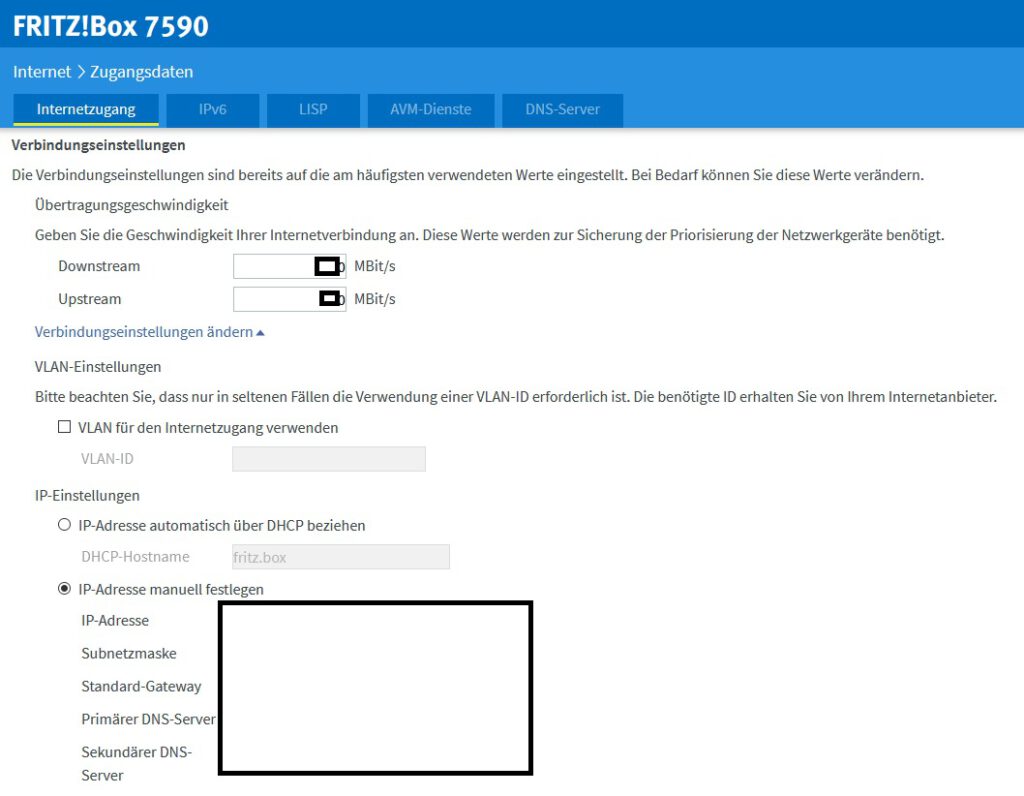Click the MBit/s unit next to Downstream

(375, 266)
